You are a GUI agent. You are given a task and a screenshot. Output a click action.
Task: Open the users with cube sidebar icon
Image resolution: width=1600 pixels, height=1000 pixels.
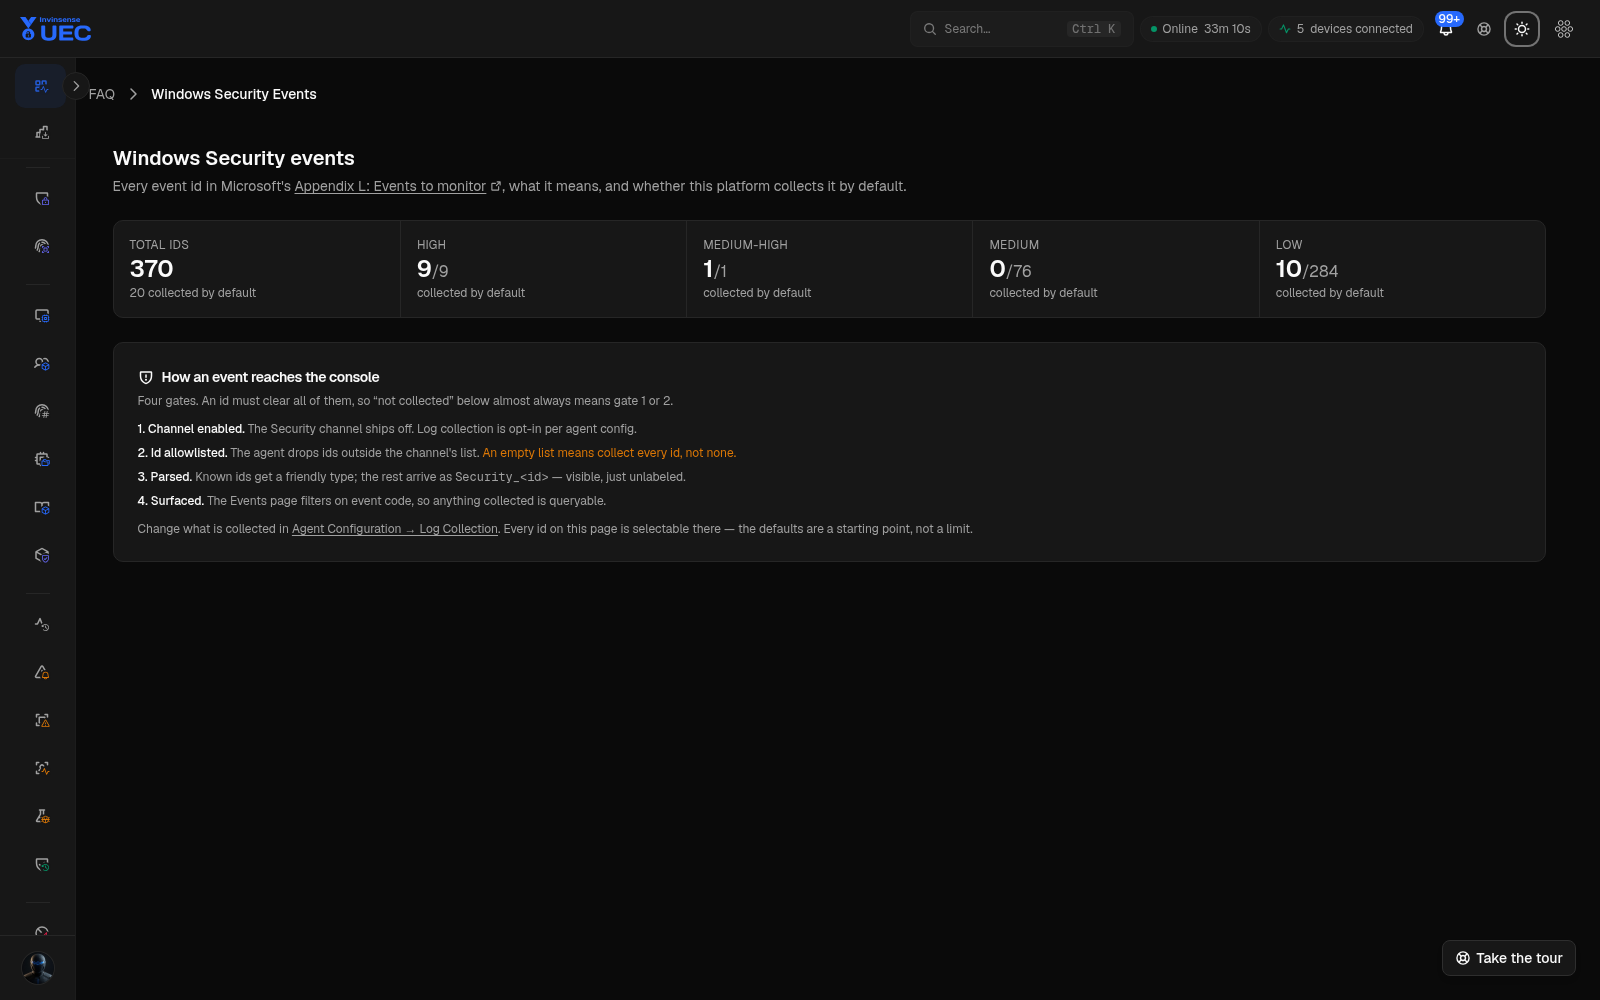pos(41,363)
